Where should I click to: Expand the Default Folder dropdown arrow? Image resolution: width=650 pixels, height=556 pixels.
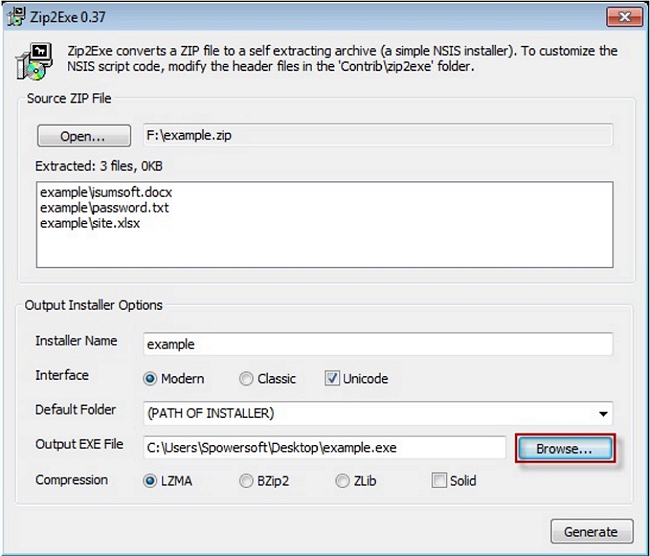[x=603, y=414]
